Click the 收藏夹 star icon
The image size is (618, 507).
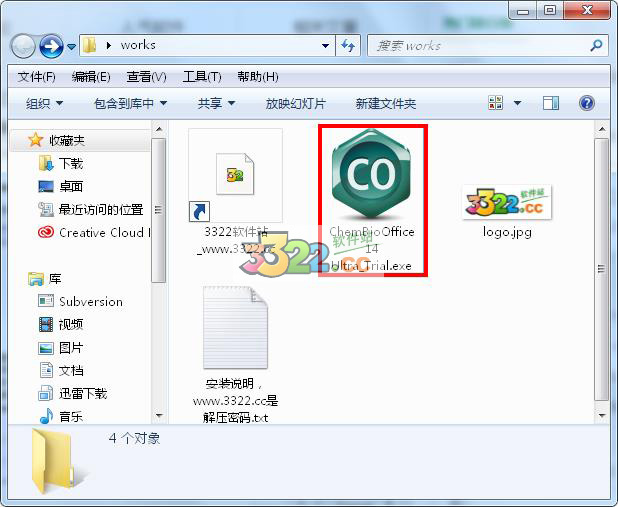(35, 140)
